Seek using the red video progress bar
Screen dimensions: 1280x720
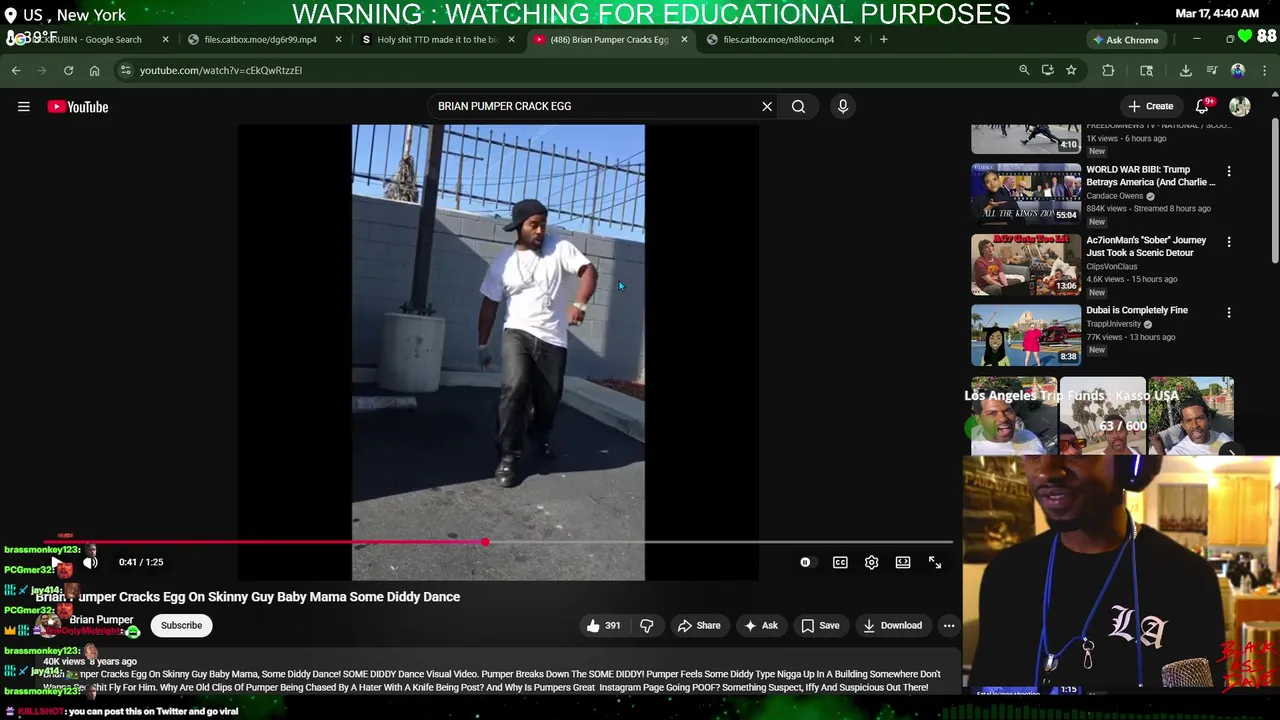498,542
